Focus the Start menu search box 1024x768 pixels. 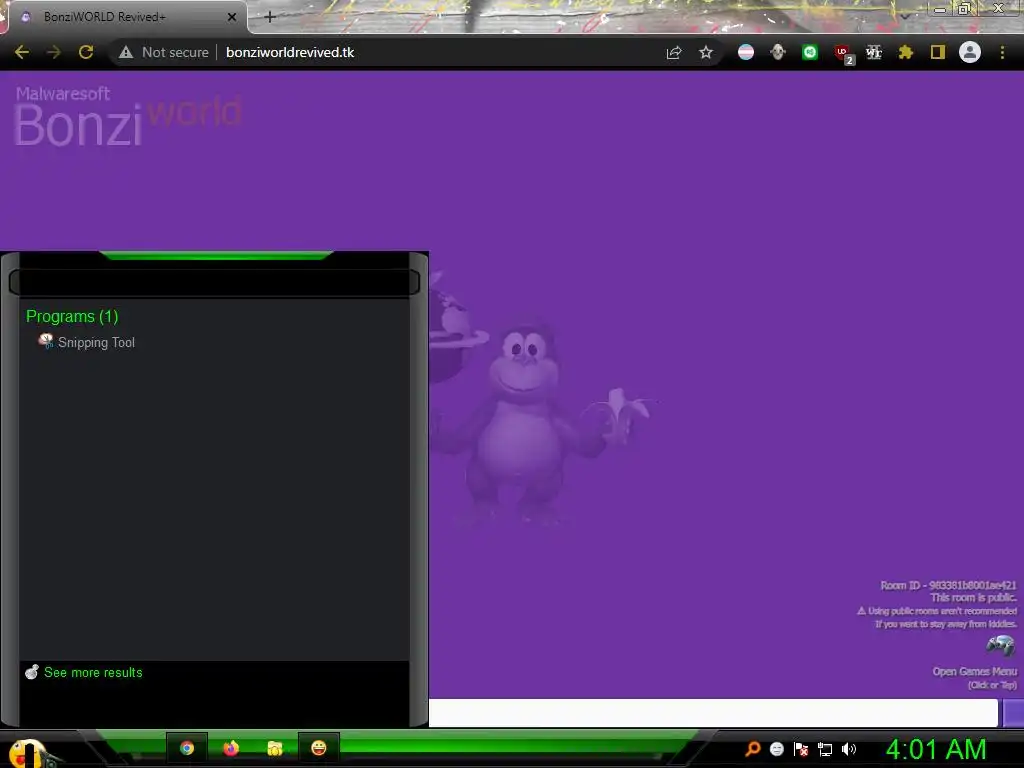[x=214, y=283]
